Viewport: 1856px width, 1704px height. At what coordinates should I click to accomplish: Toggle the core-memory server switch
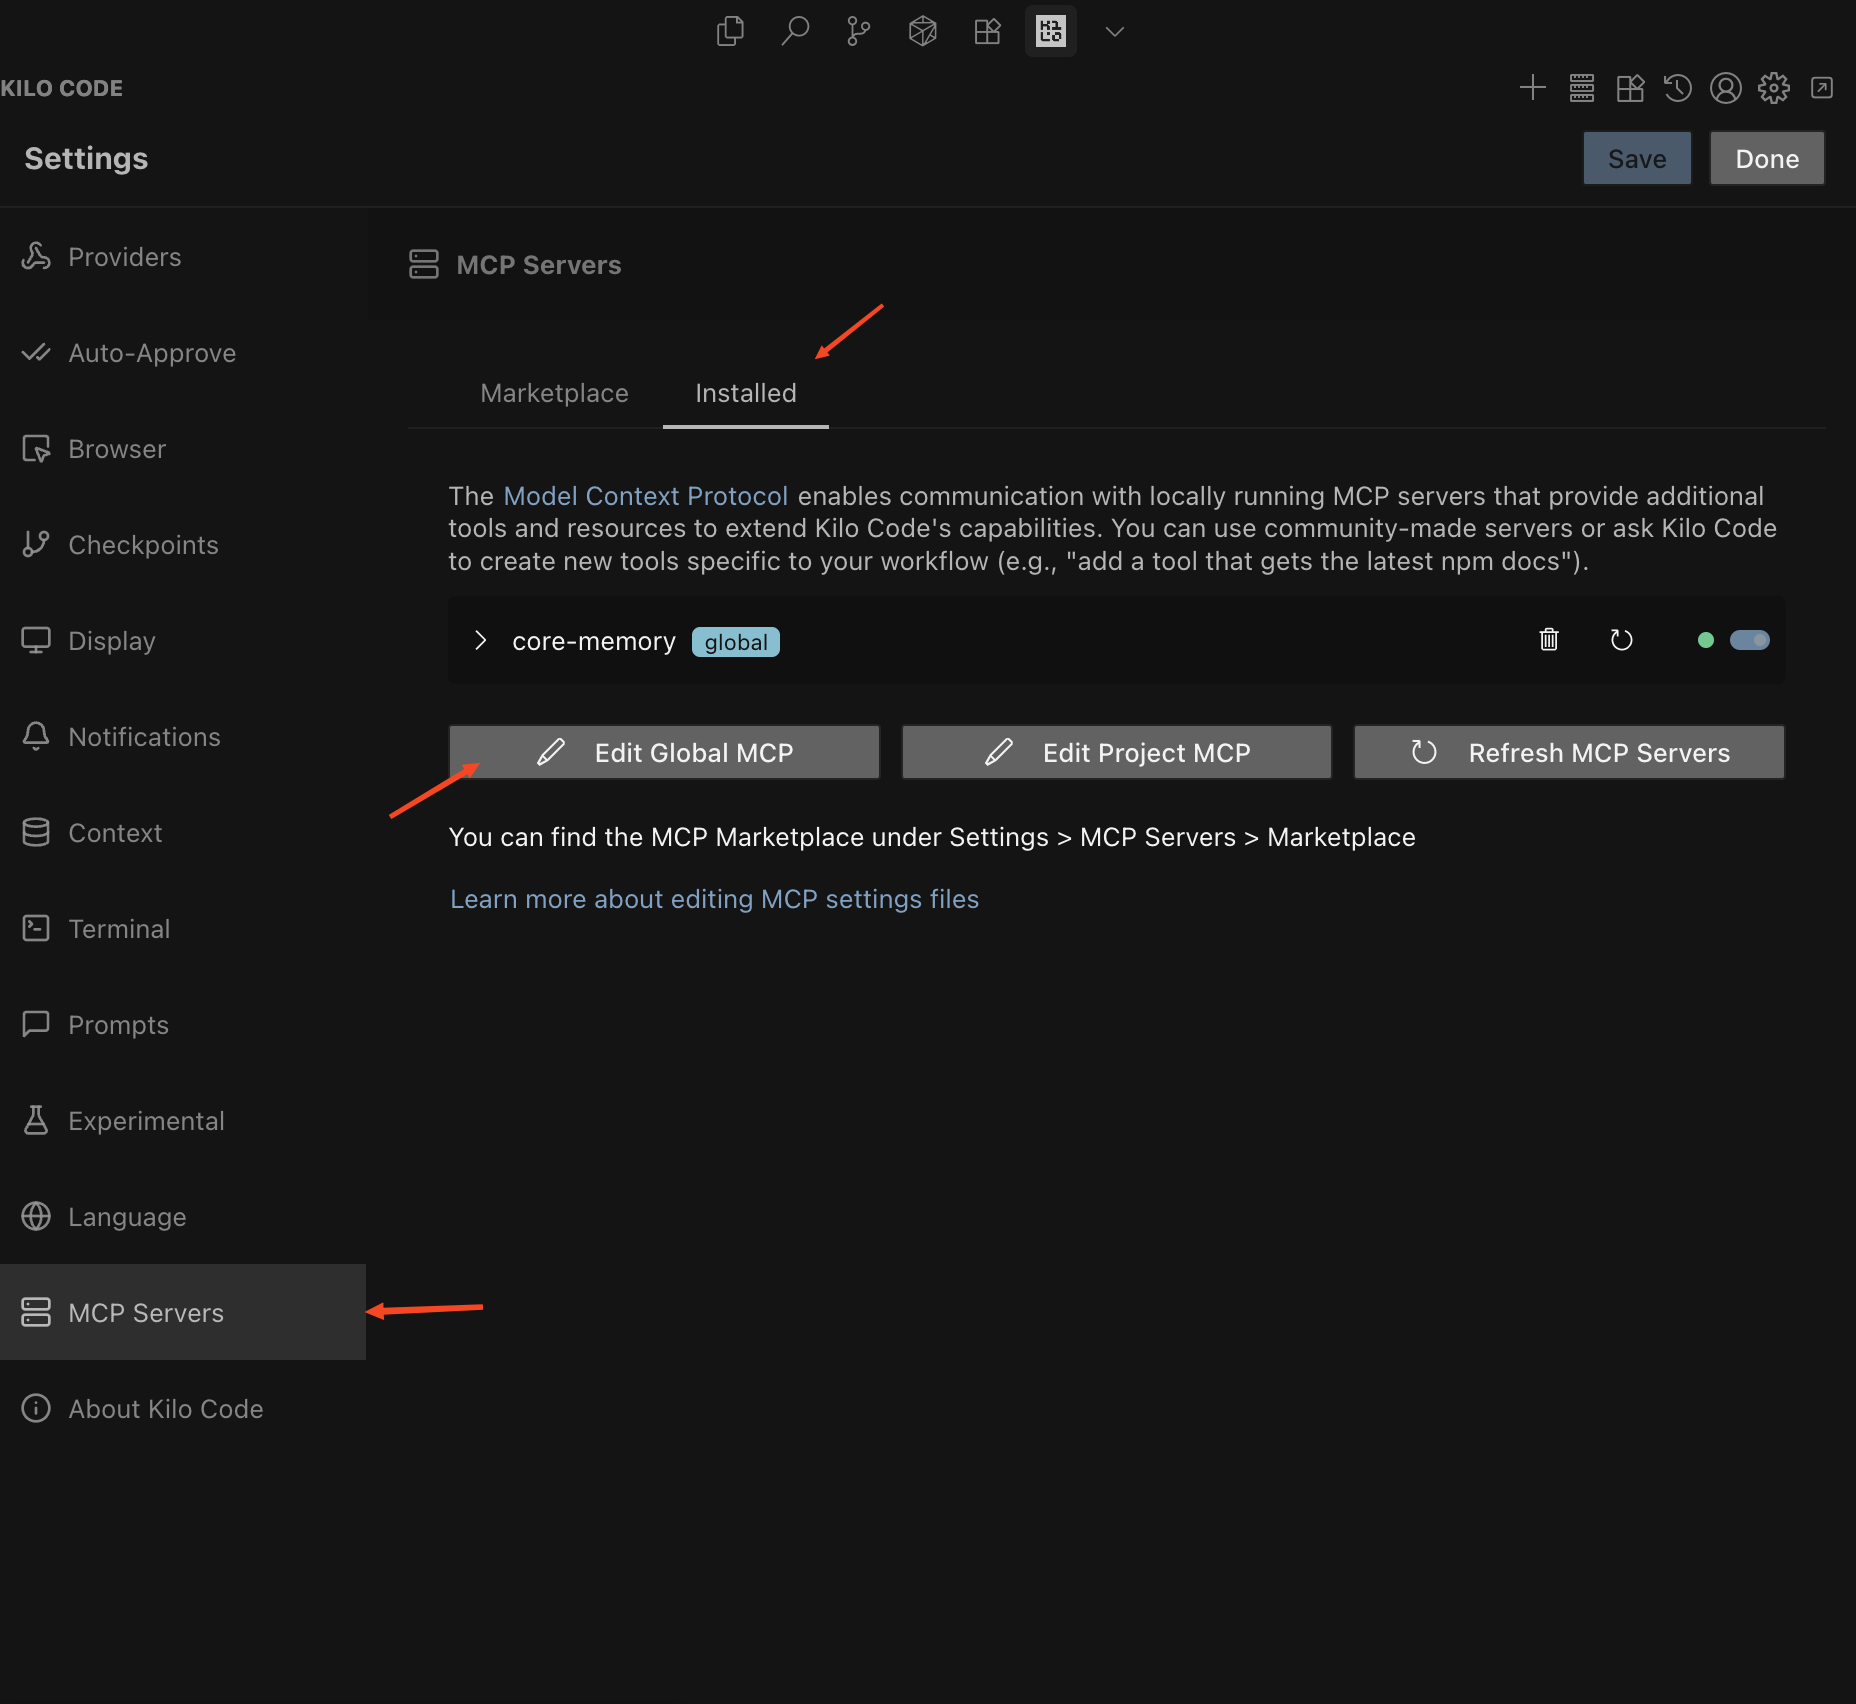(x=1749, y=640)
